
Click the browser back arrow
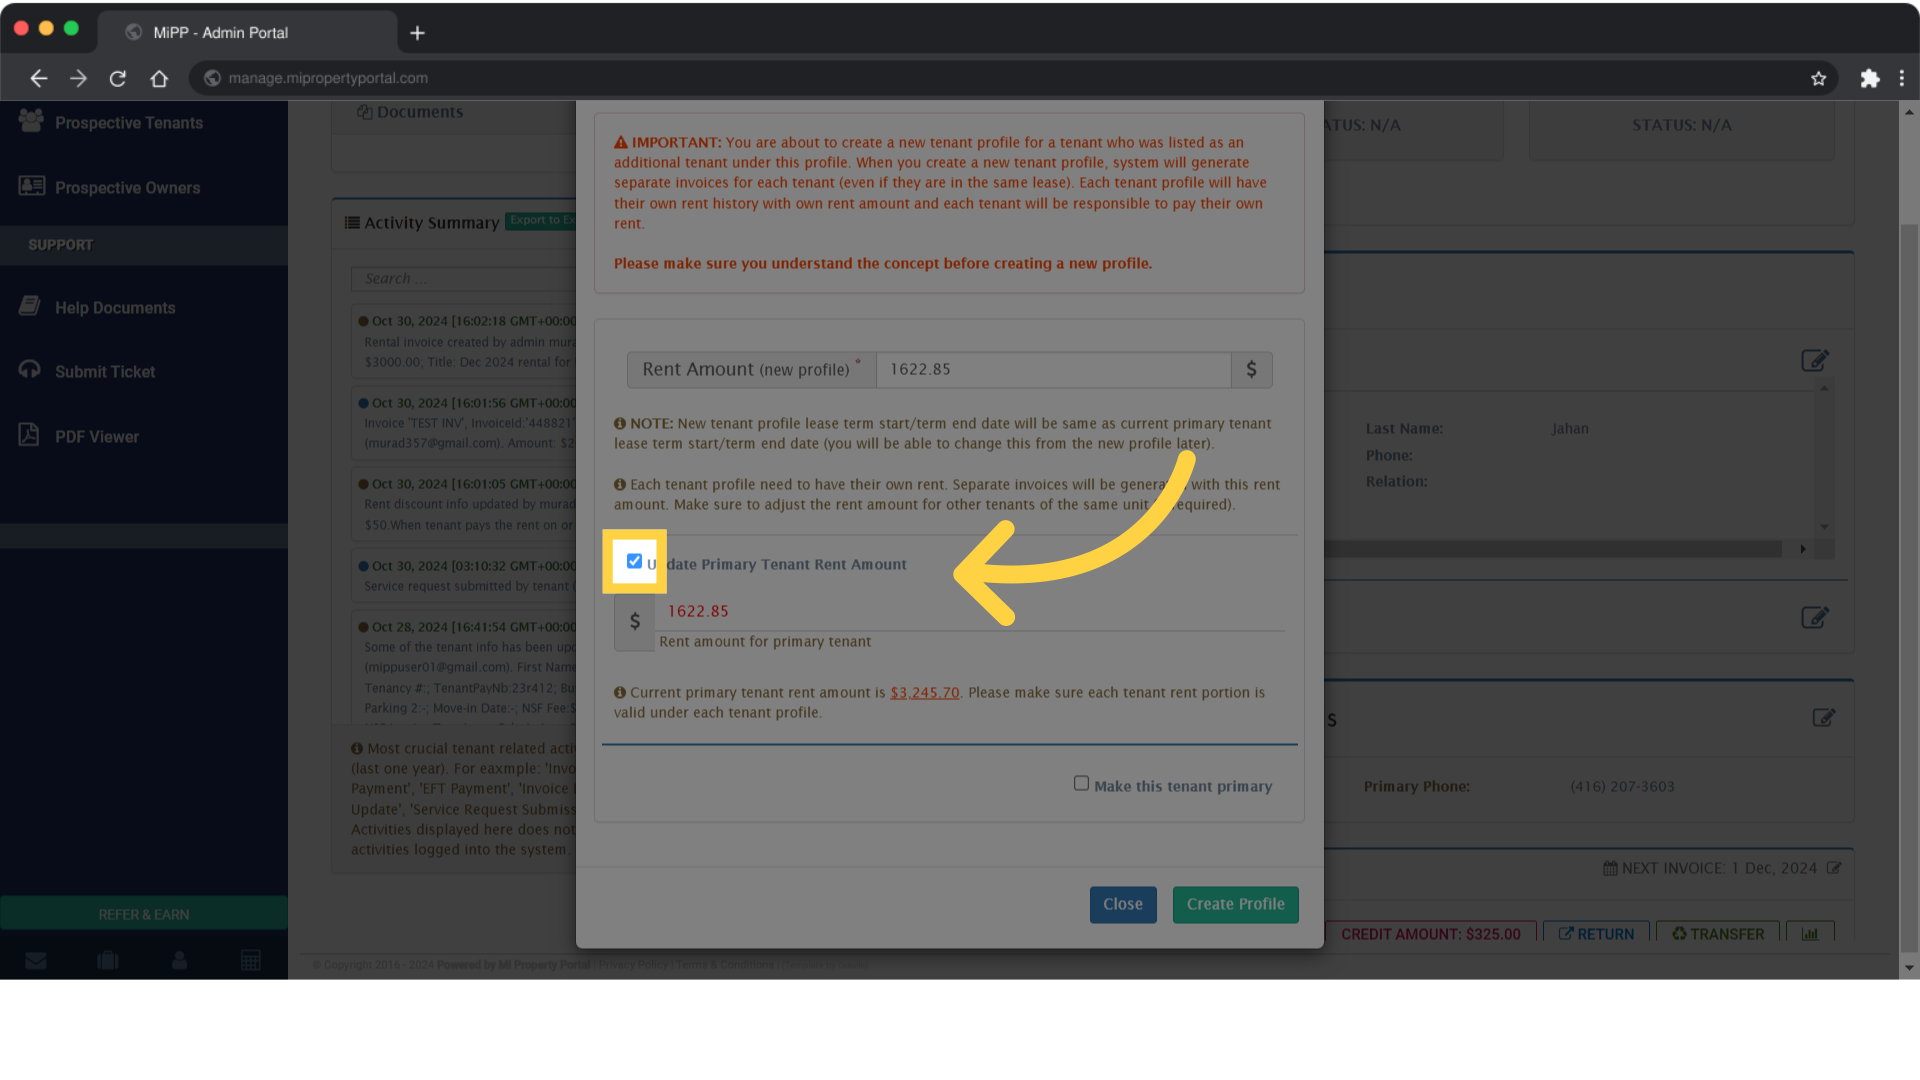[38, 78]
